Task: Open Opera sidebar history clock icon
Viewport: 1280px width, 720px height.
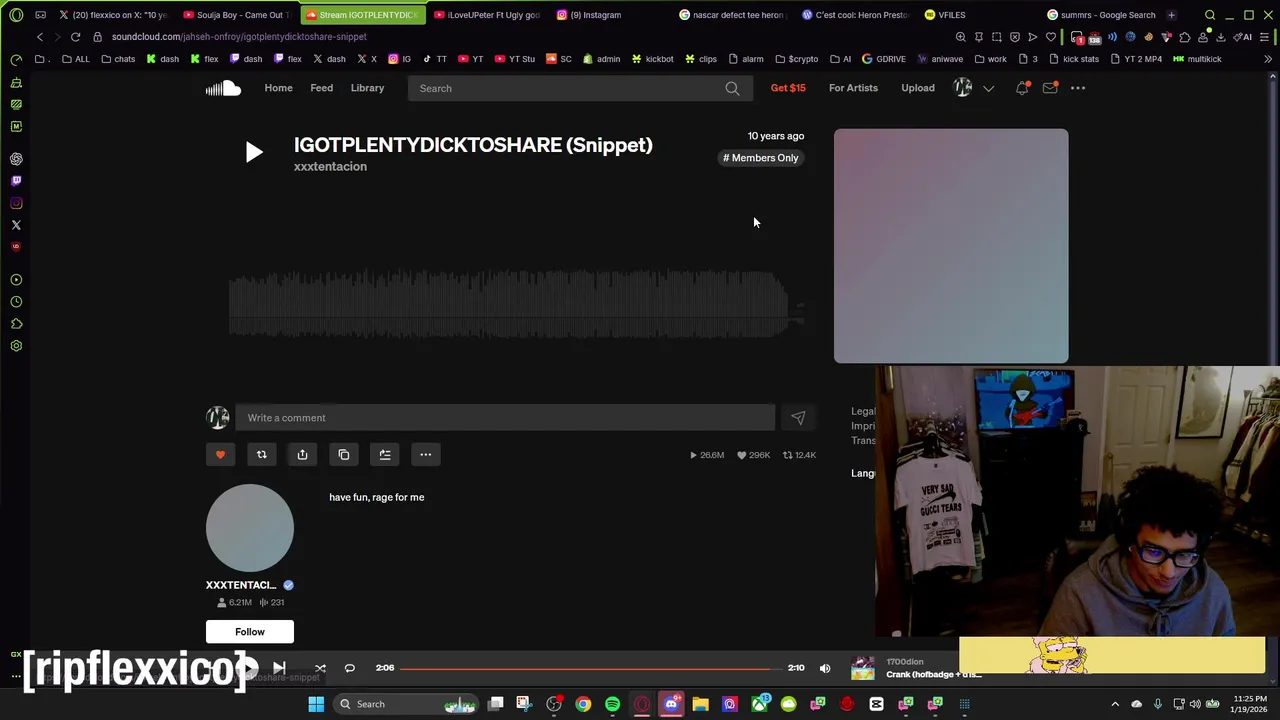Action: [16, 302]
